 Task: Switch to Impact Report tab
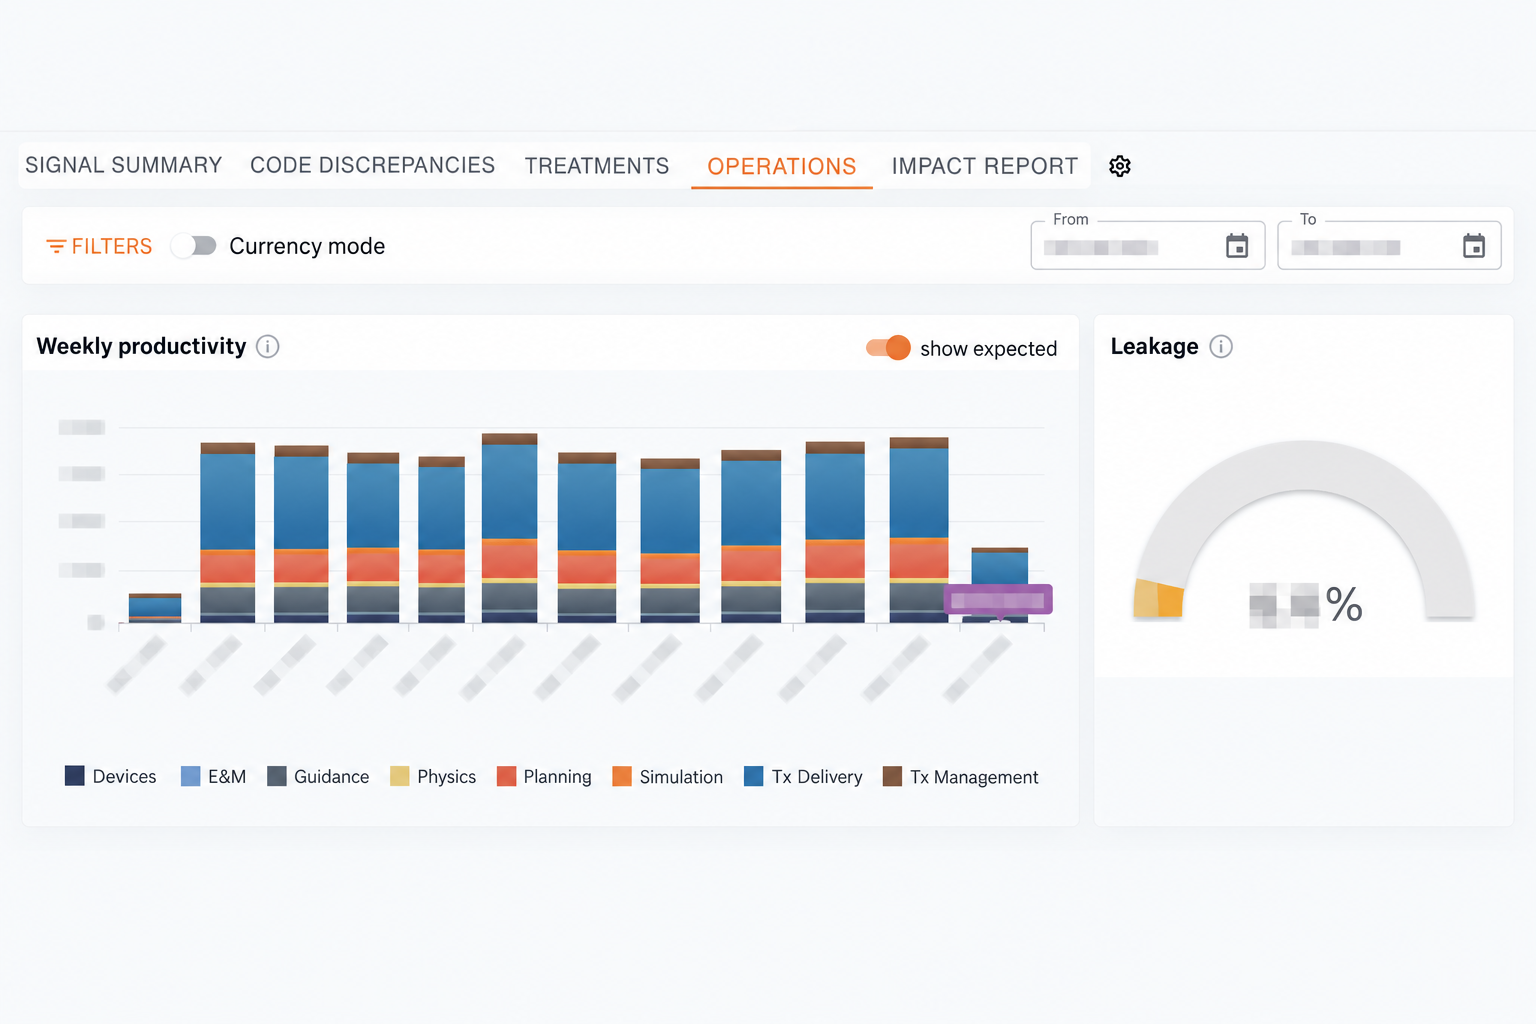point(985,166)
